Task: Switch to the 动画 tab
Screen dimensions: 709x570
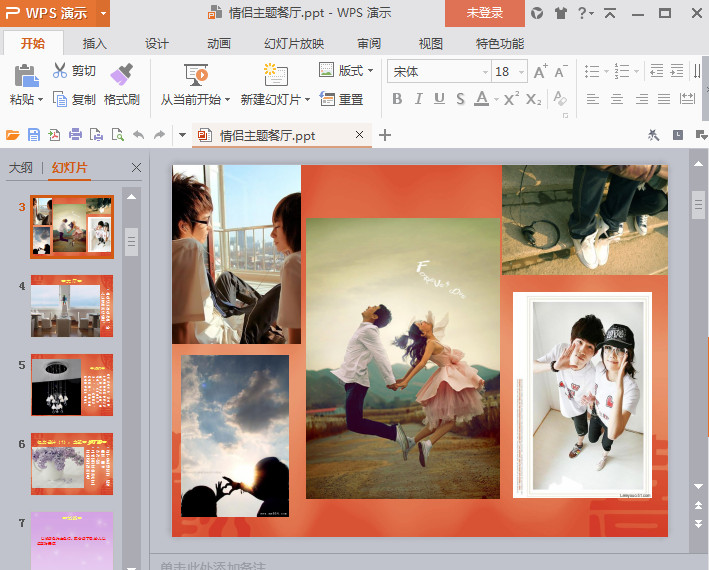Action: pos(219,44)
